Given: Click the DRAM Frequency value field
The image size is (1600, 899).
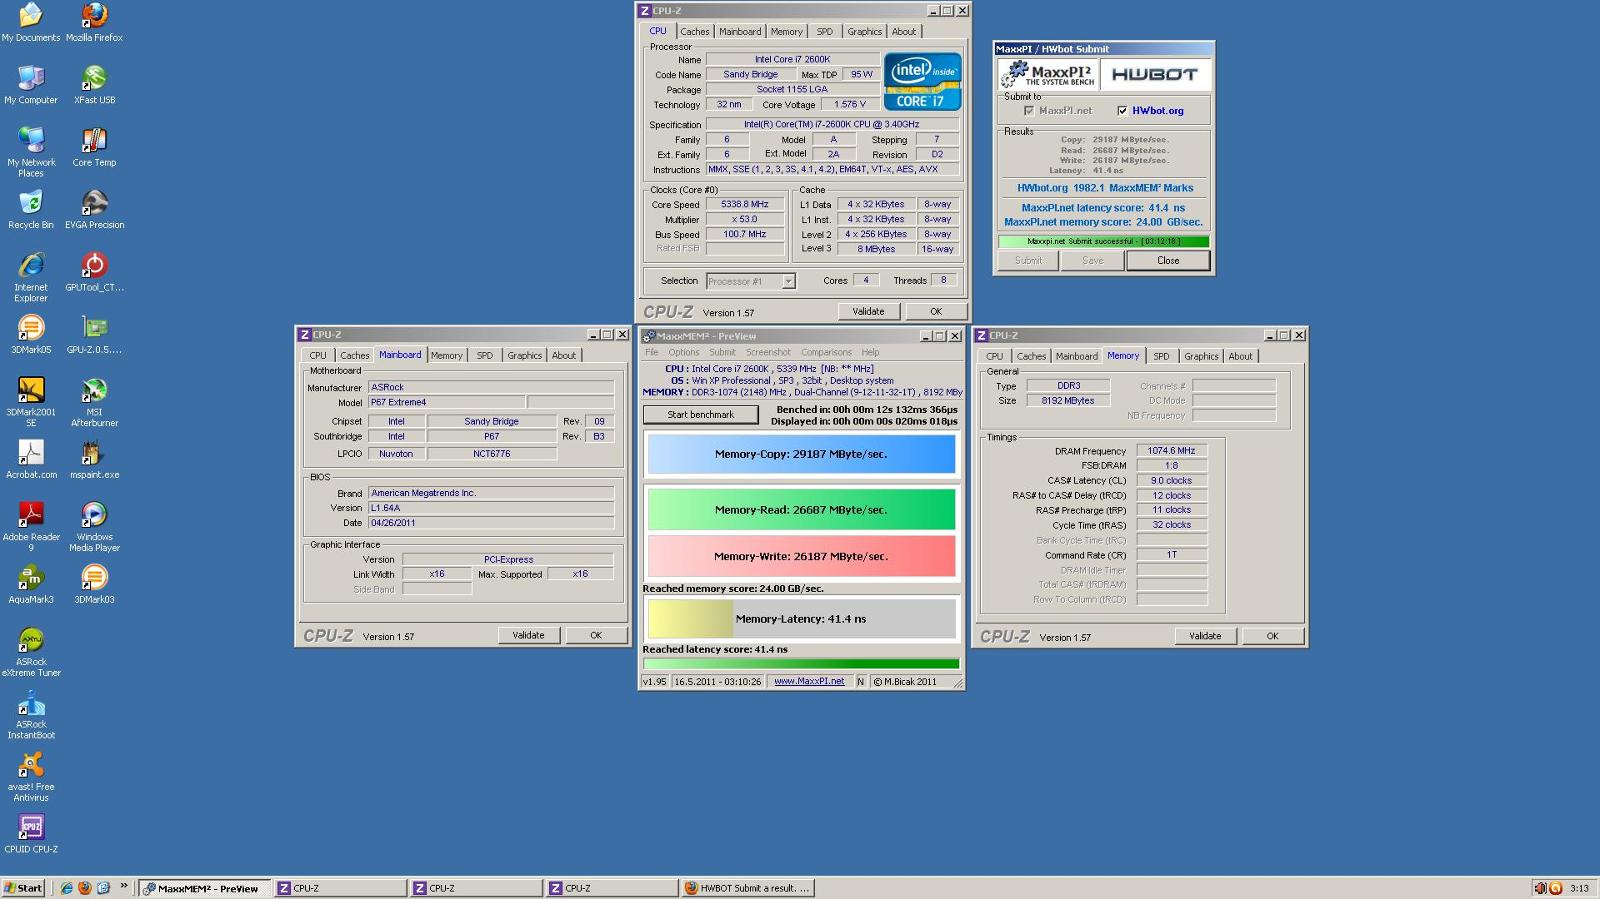Looking at the screenshot, I should [1171, 451].
